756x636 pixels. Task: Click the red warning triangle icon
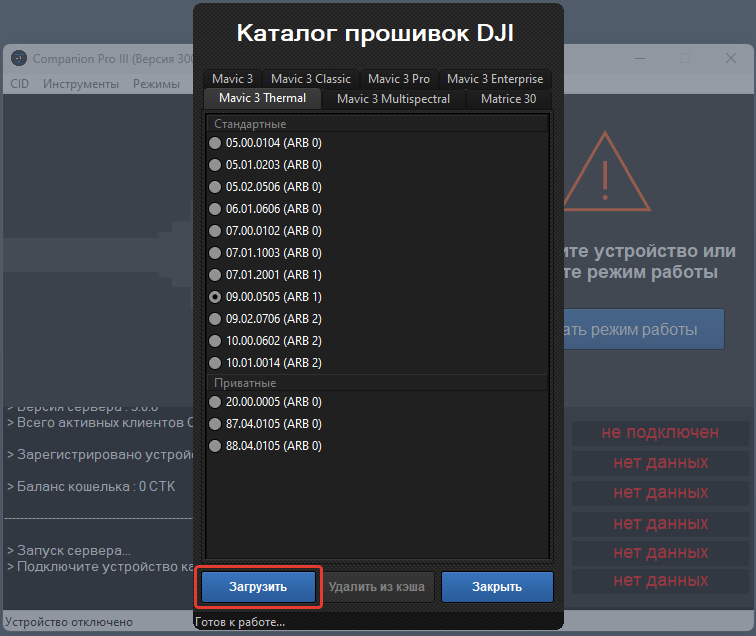pyautogui.click(x=607, y=172)
